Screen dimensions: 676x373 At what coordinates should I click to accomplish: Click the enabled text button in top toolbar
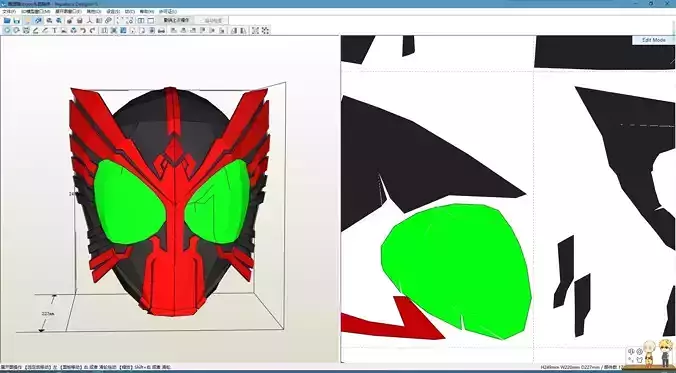pyautogui.click(x=176, y=20)
